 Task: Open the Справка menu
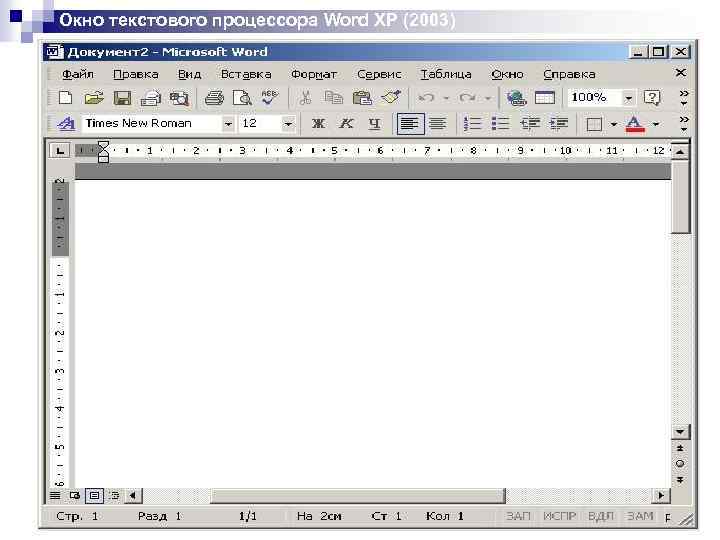pos(569,74)
